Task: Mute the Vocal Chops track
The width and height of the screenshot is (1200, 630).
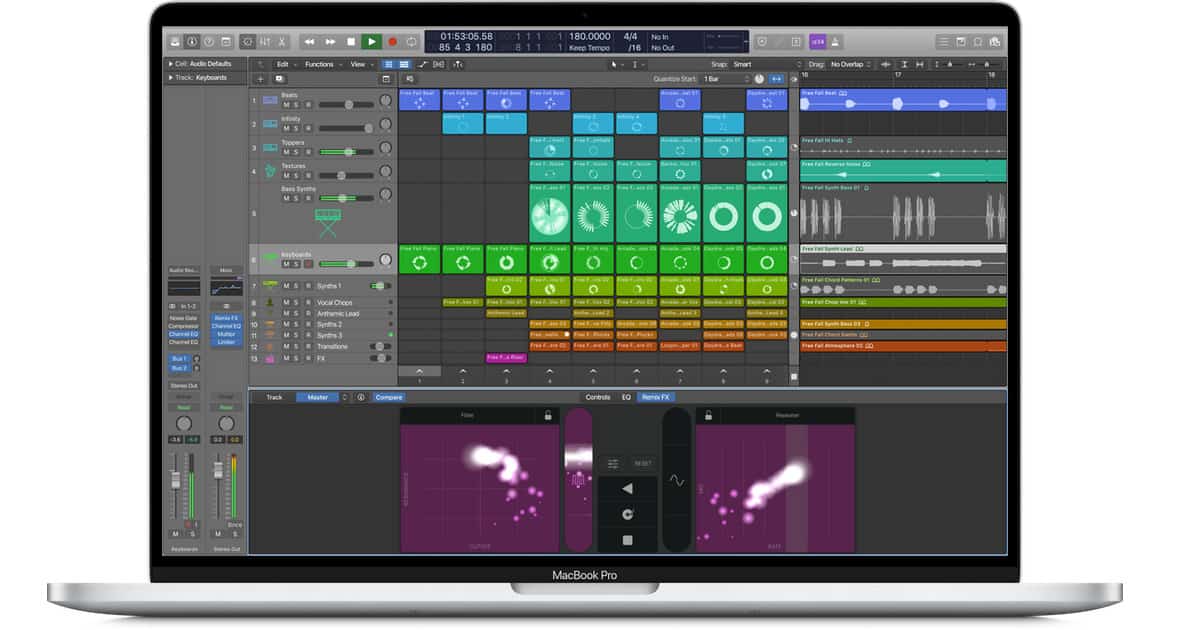Action: (x=286, y=302)
